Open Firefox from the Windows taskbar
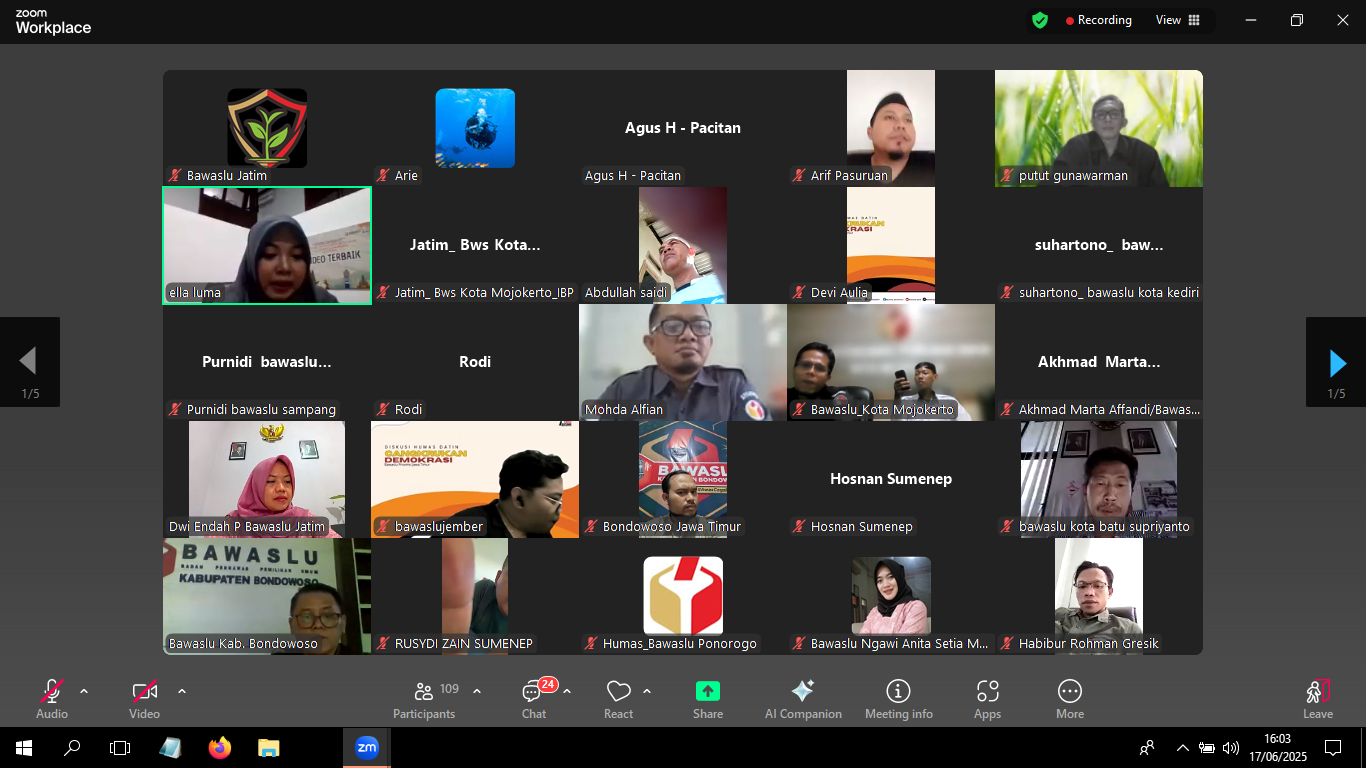Image resolution: width=1366 pixels, height=768 pixels. (219, 747)
